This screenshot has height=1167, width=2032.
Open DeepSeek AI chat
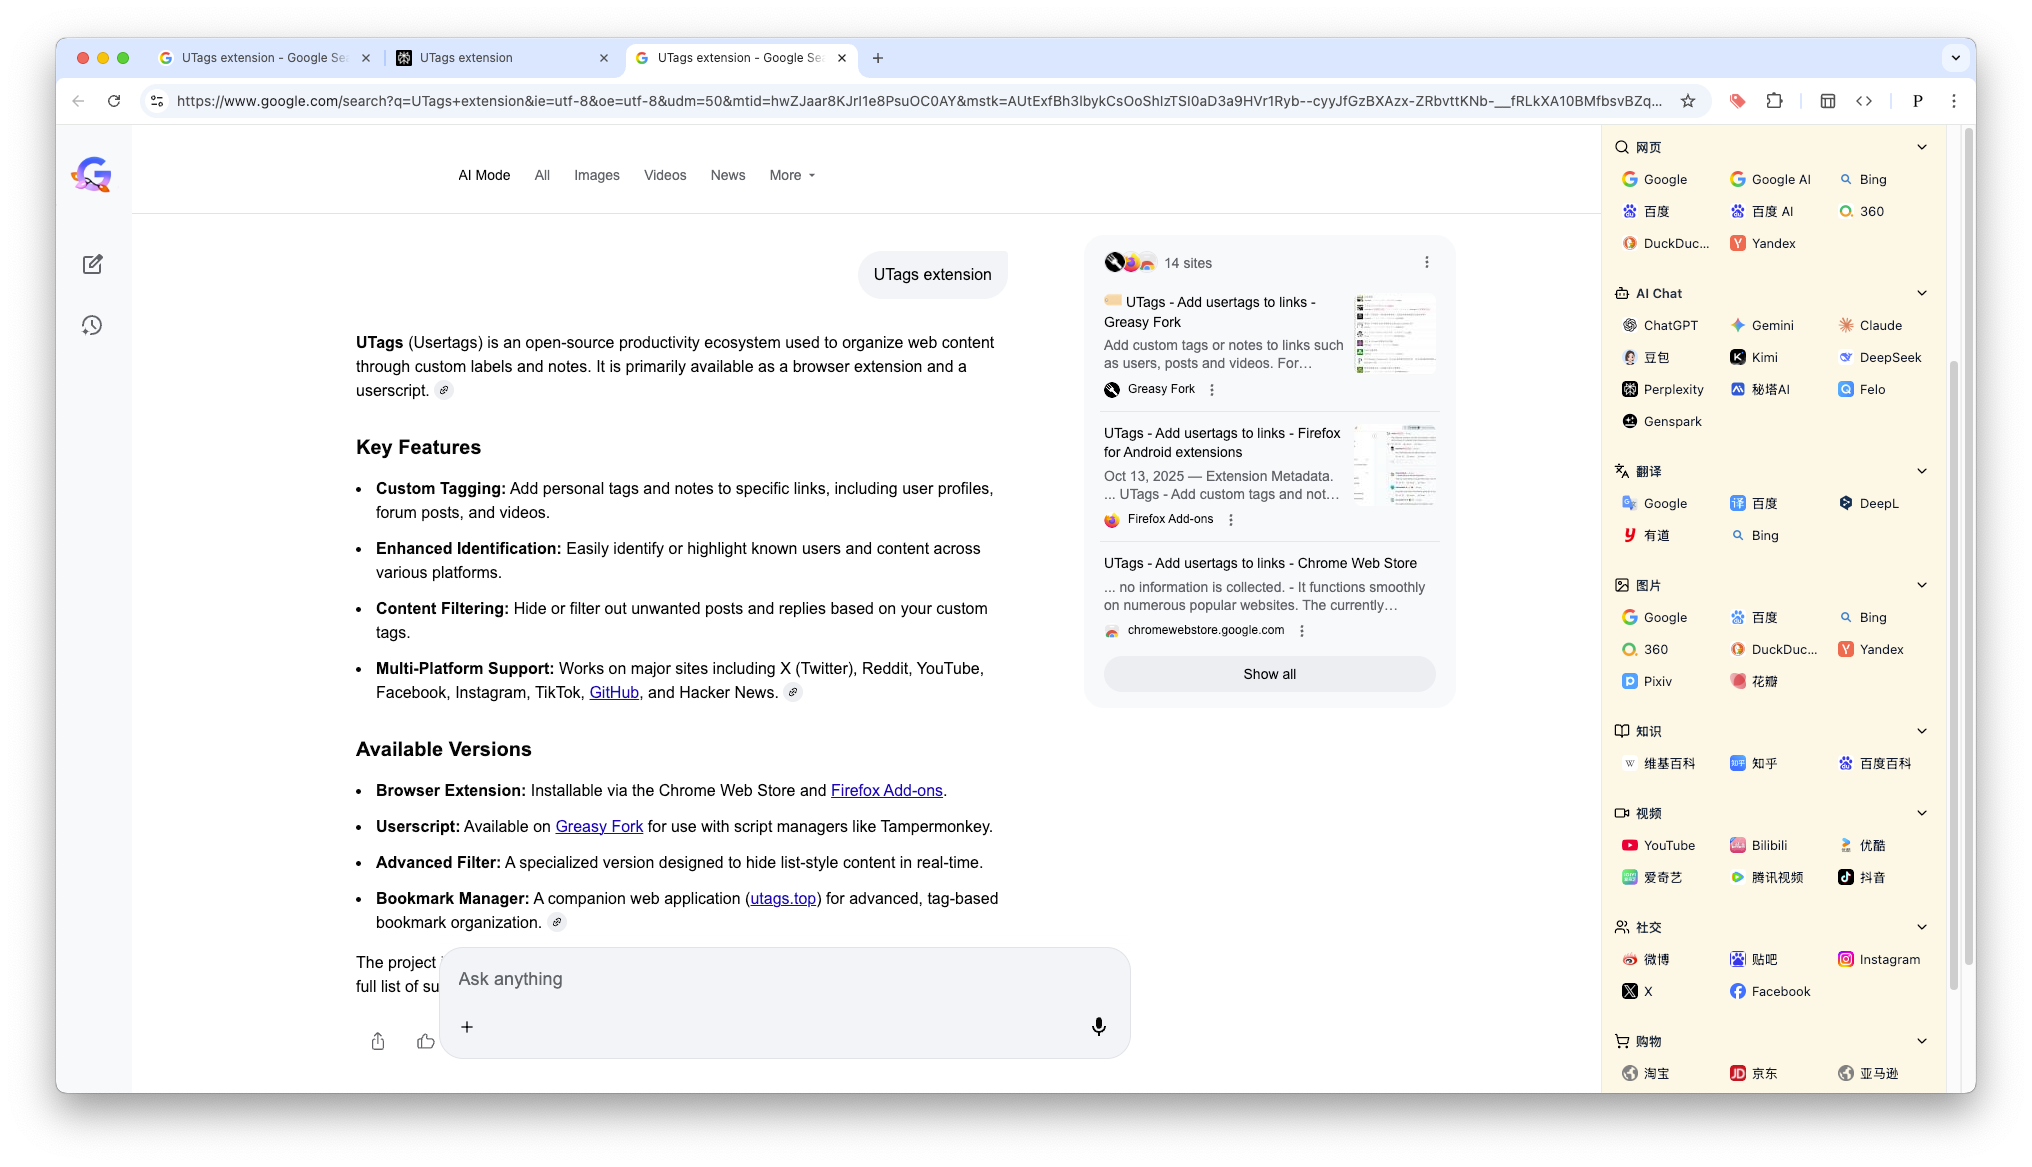1890,357
